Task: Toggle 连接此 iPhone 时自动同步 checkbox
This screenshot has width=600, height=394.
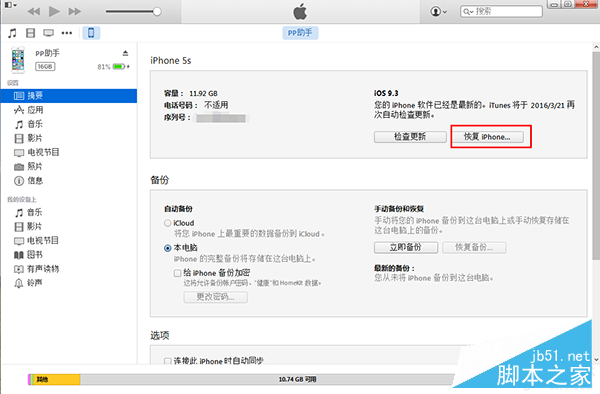Action: point(167,361)
